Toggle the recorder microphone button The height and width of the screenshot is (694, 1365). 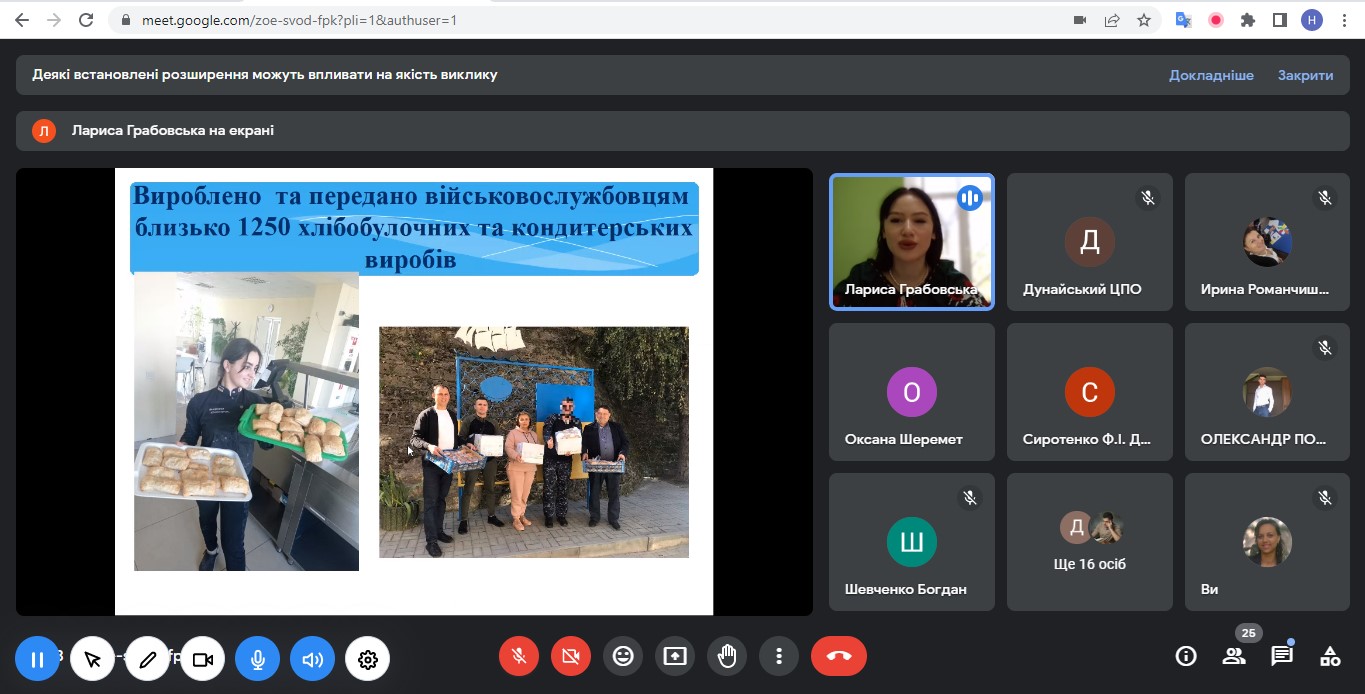(257, 659)
